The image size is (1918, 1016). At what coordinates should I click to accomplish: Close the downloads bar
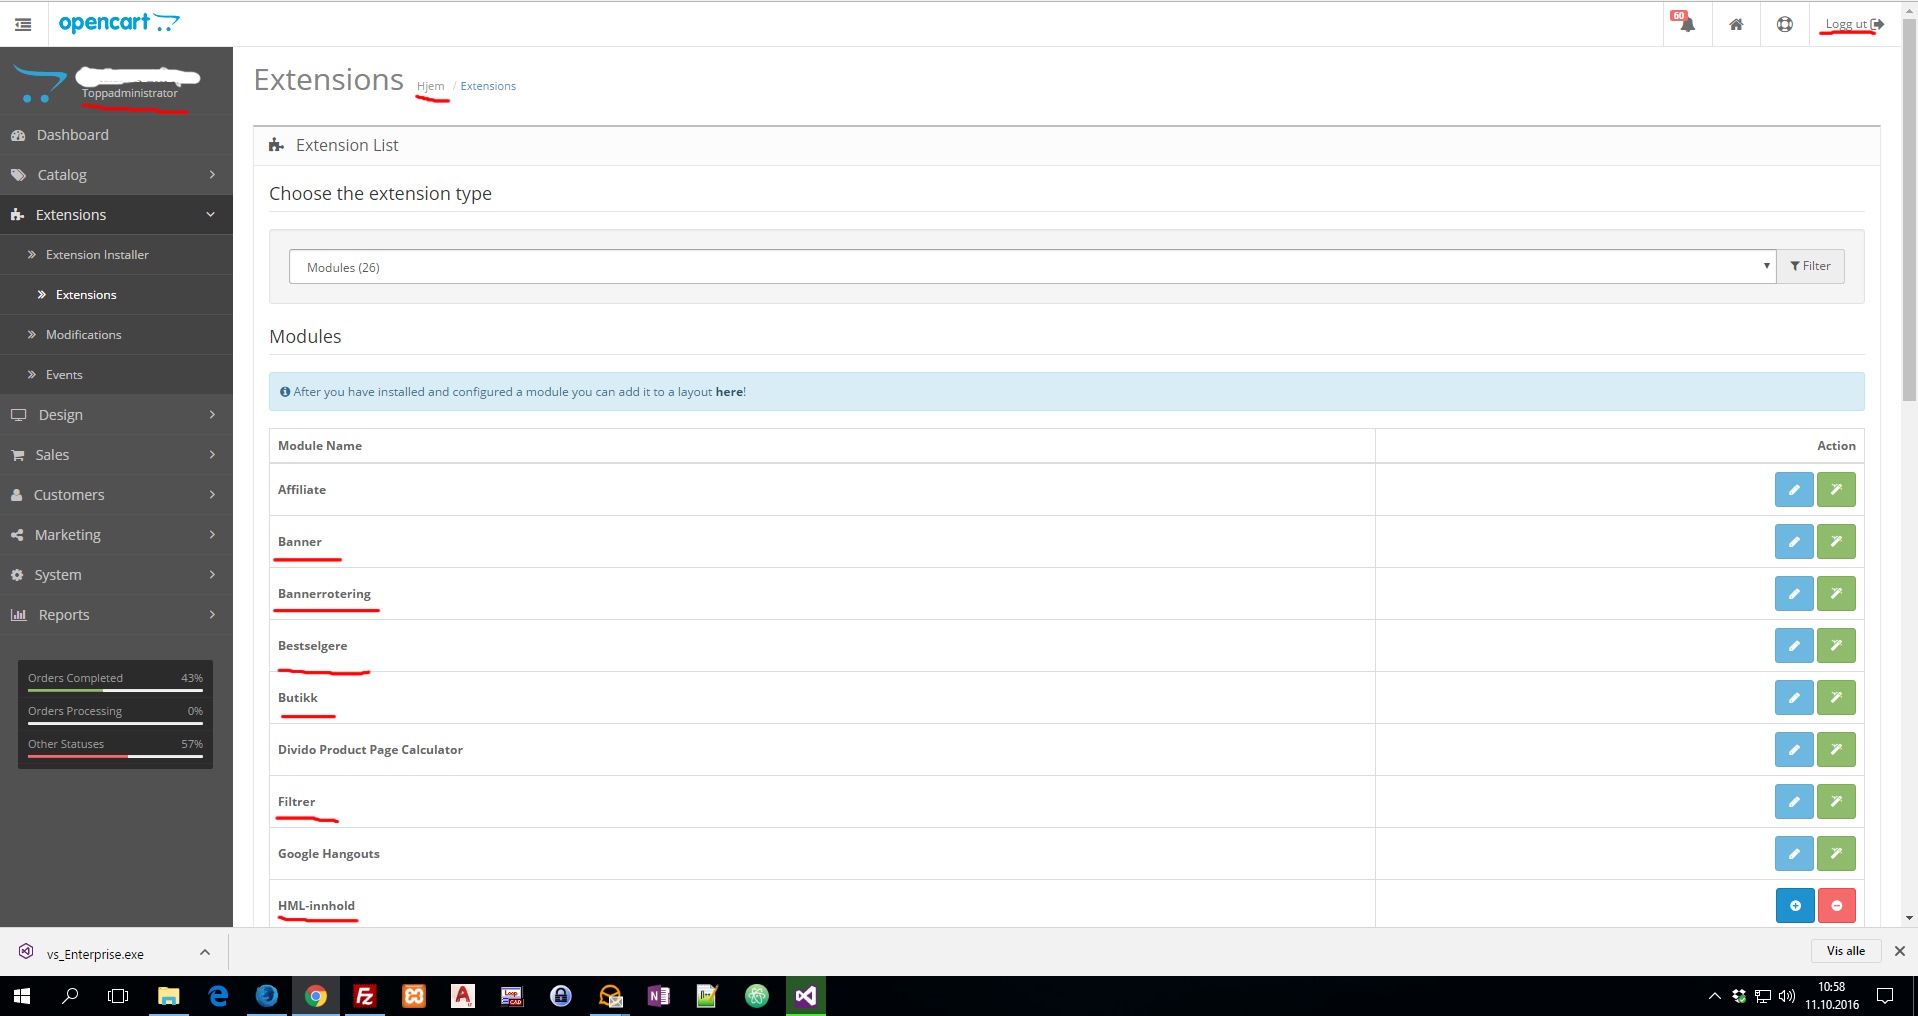tap(1900, 951)
